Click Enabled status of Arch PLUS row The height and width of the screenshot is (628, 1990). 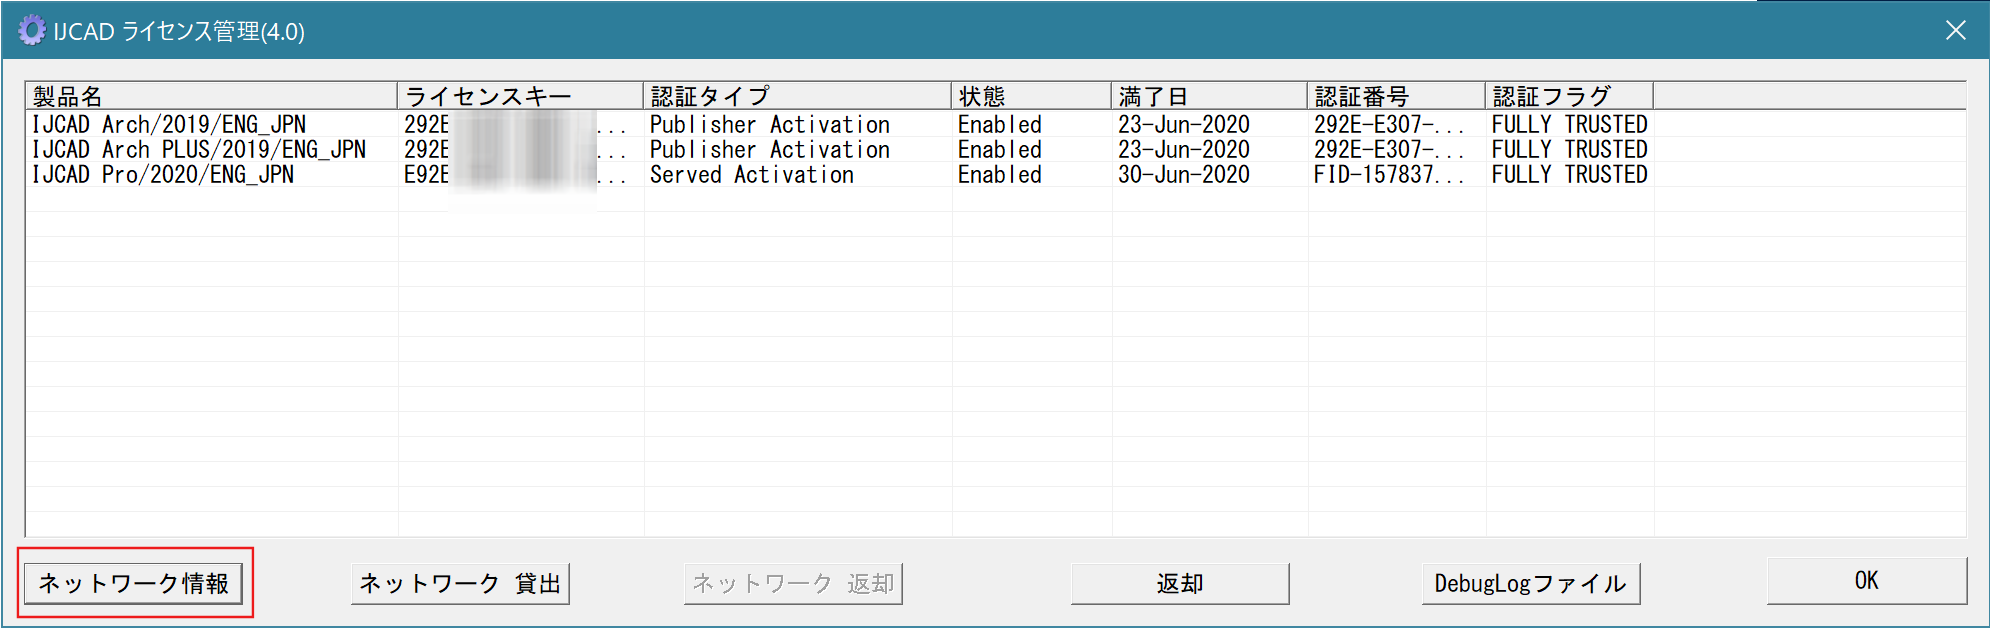tap(1000, 149)
